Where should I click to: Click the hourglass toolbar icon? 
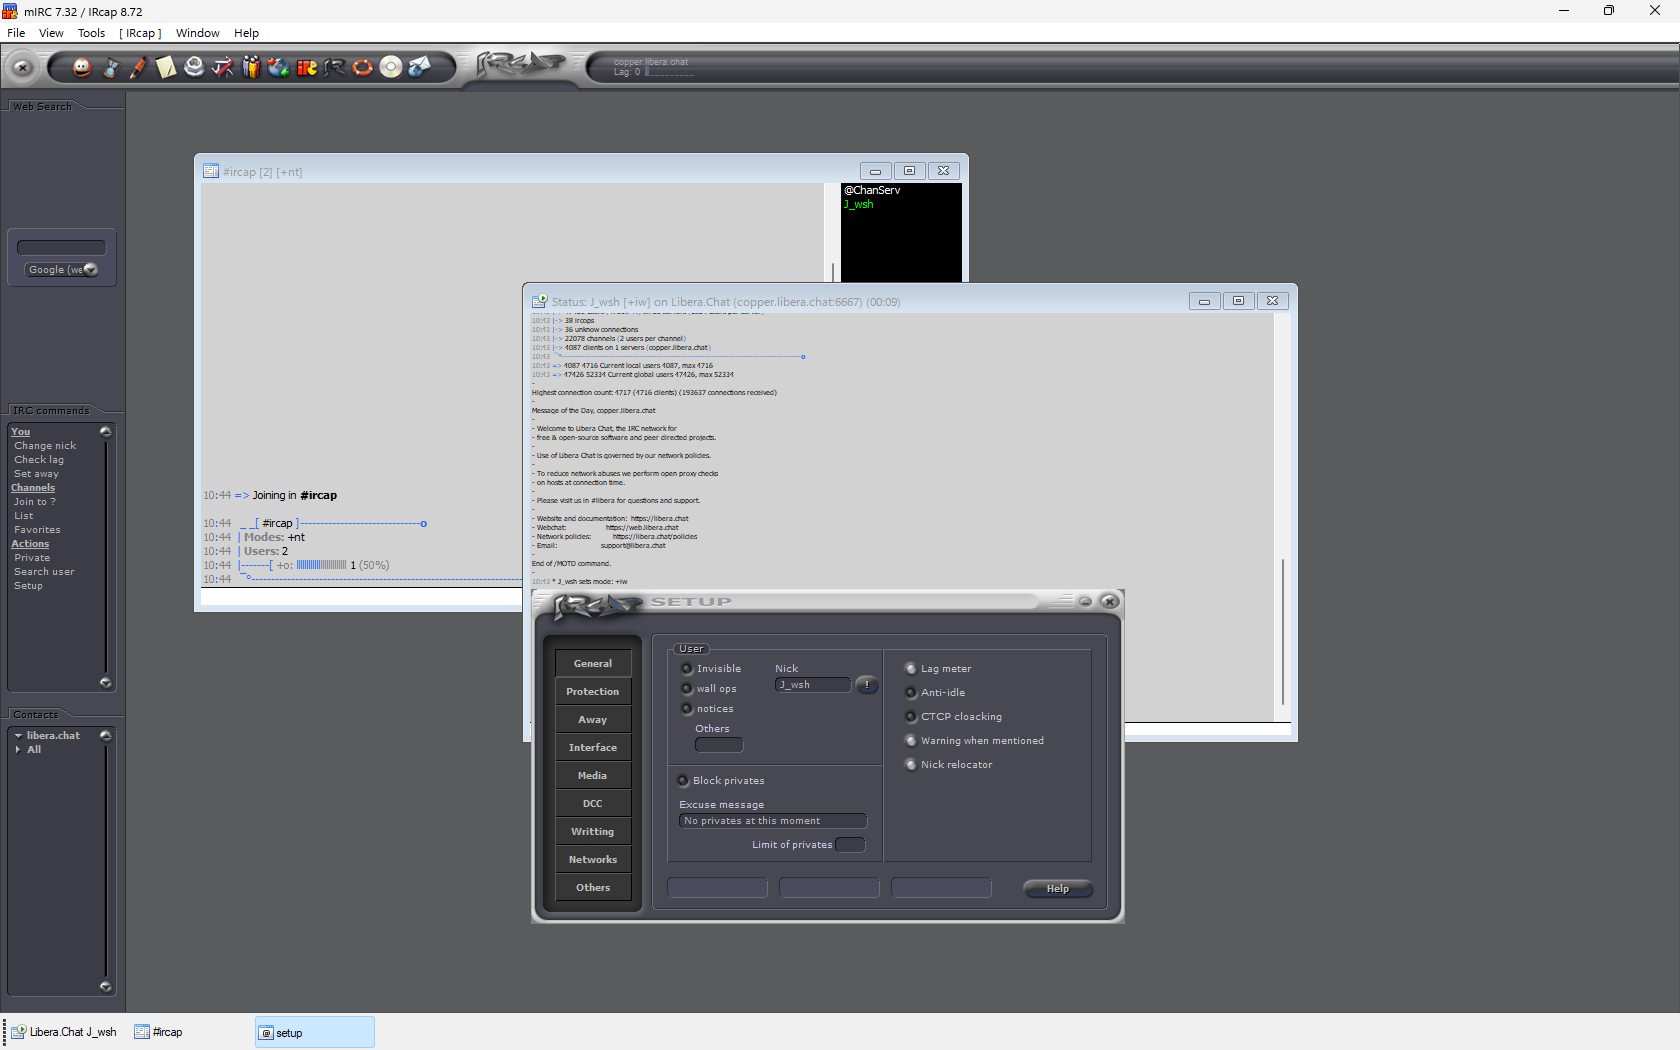[x=110, y=67]
